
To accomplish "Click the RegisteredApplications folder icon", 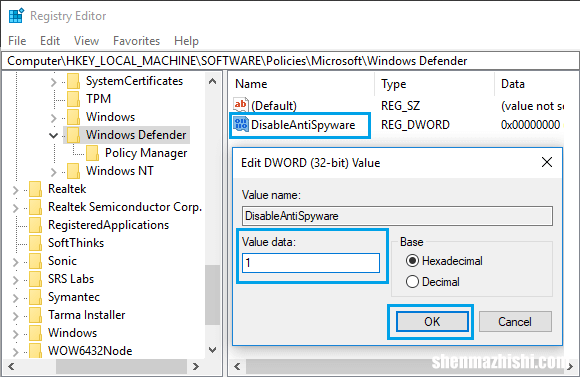I will (36, 225).
